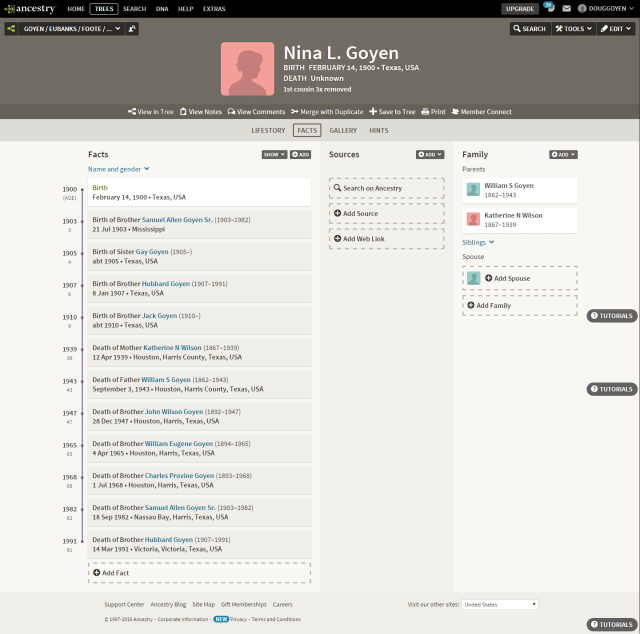Go to the Home menu
Screen dimensions: 640x634
click(76, 9)
